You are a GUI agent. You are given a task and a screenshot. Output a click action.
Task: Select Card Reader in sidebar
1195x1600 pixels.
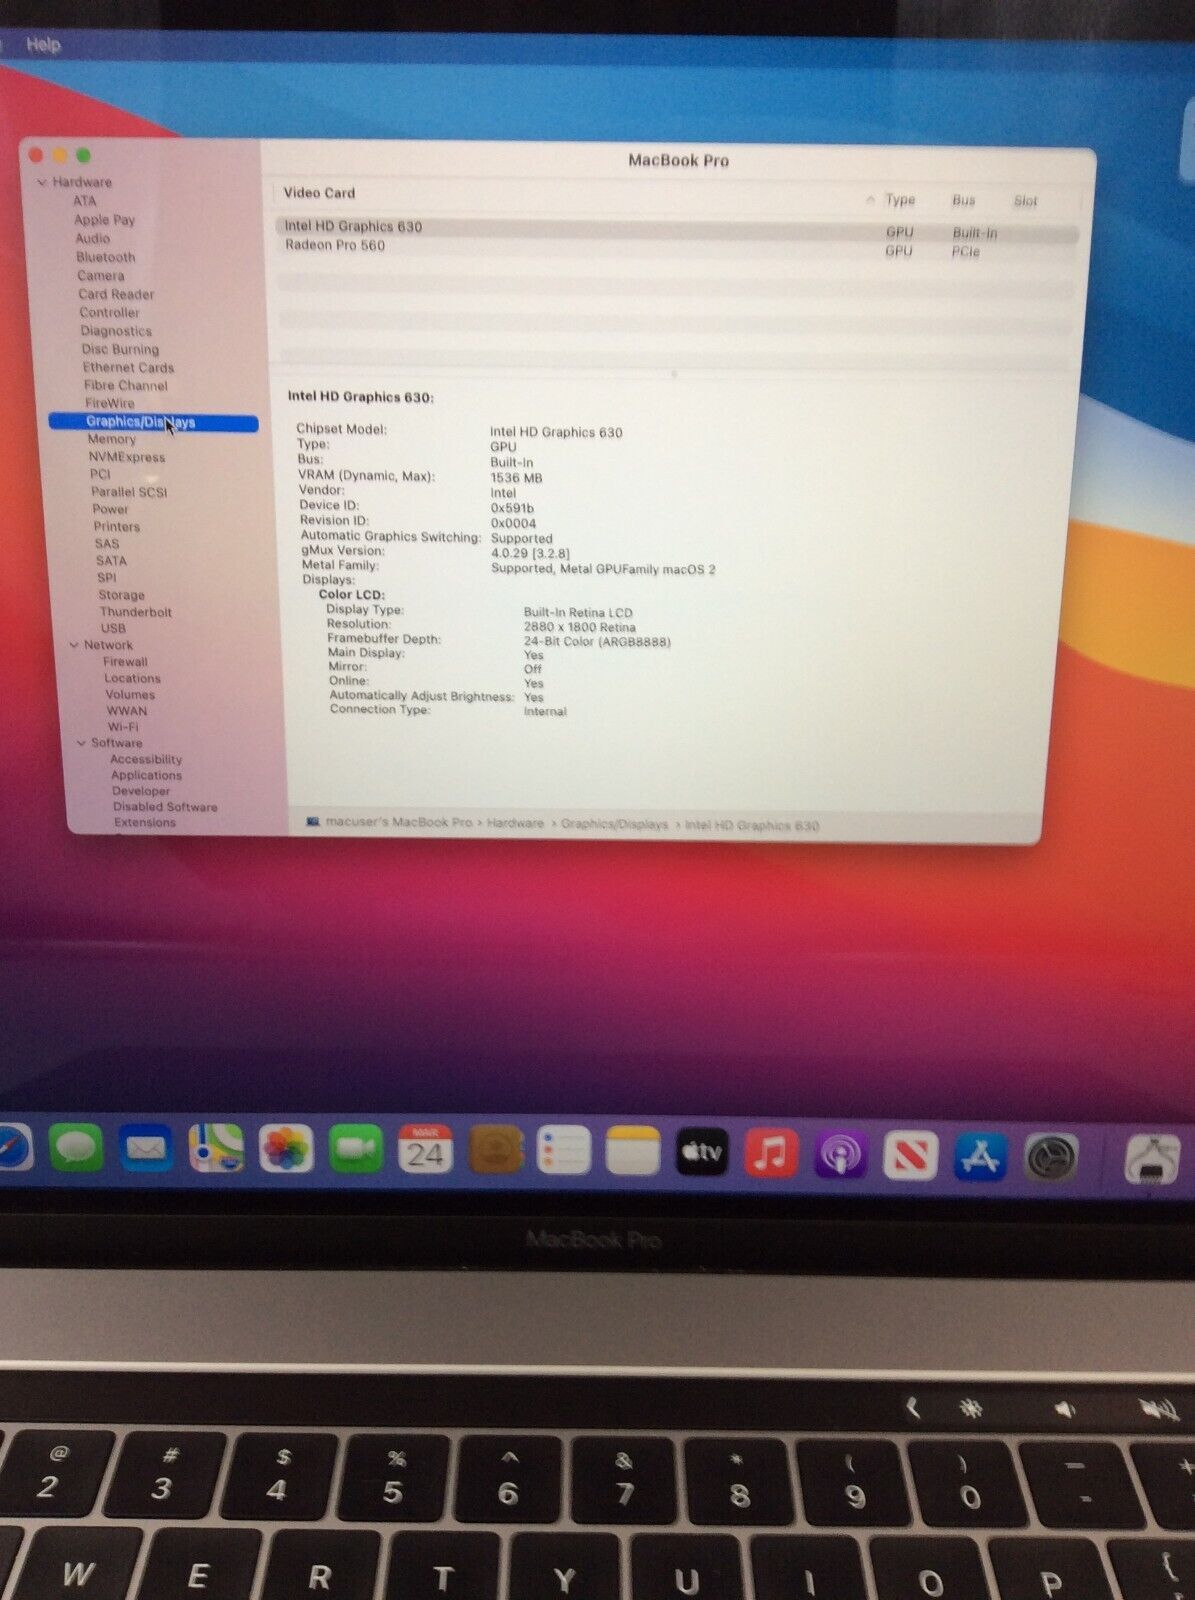point(116,295)
